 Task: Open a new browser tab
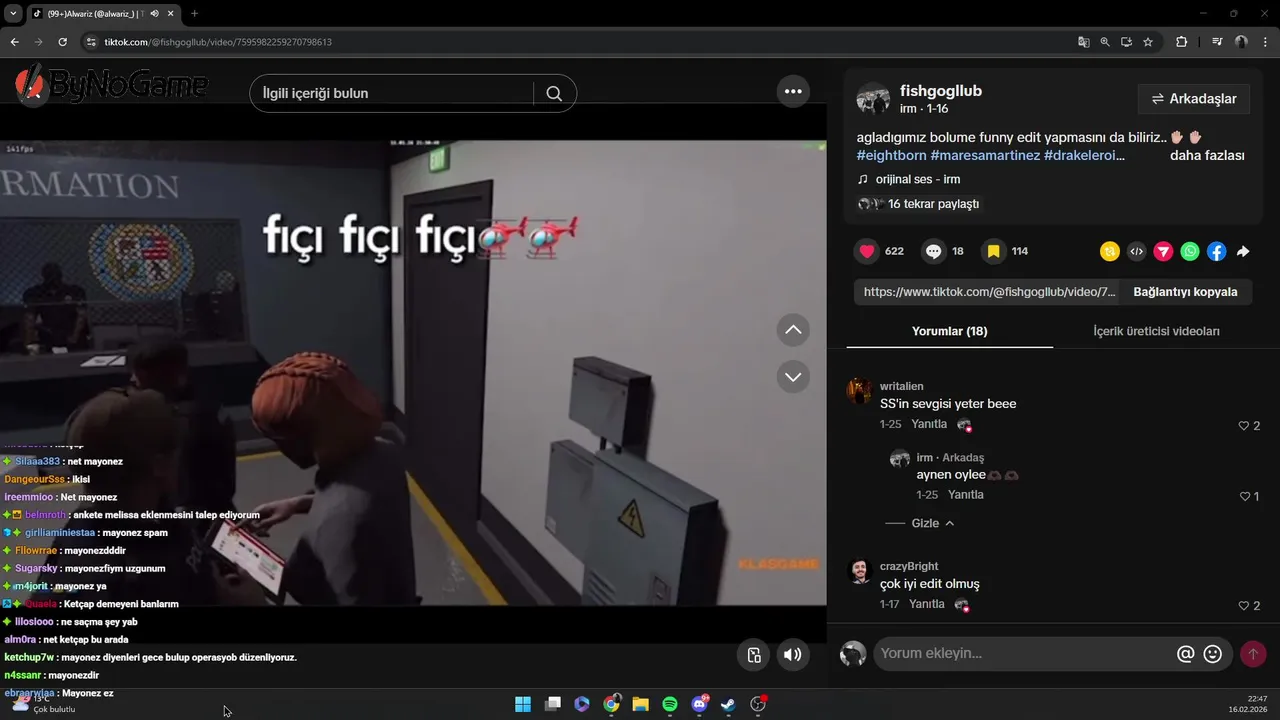coord(194,14)
